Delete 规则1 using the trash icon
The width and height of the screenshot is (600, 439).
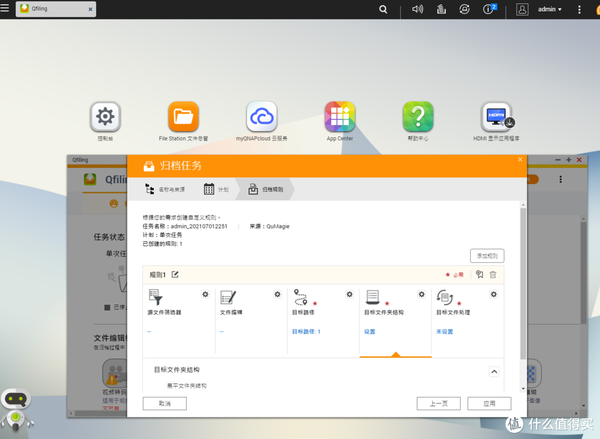click(x=492, y=274)
